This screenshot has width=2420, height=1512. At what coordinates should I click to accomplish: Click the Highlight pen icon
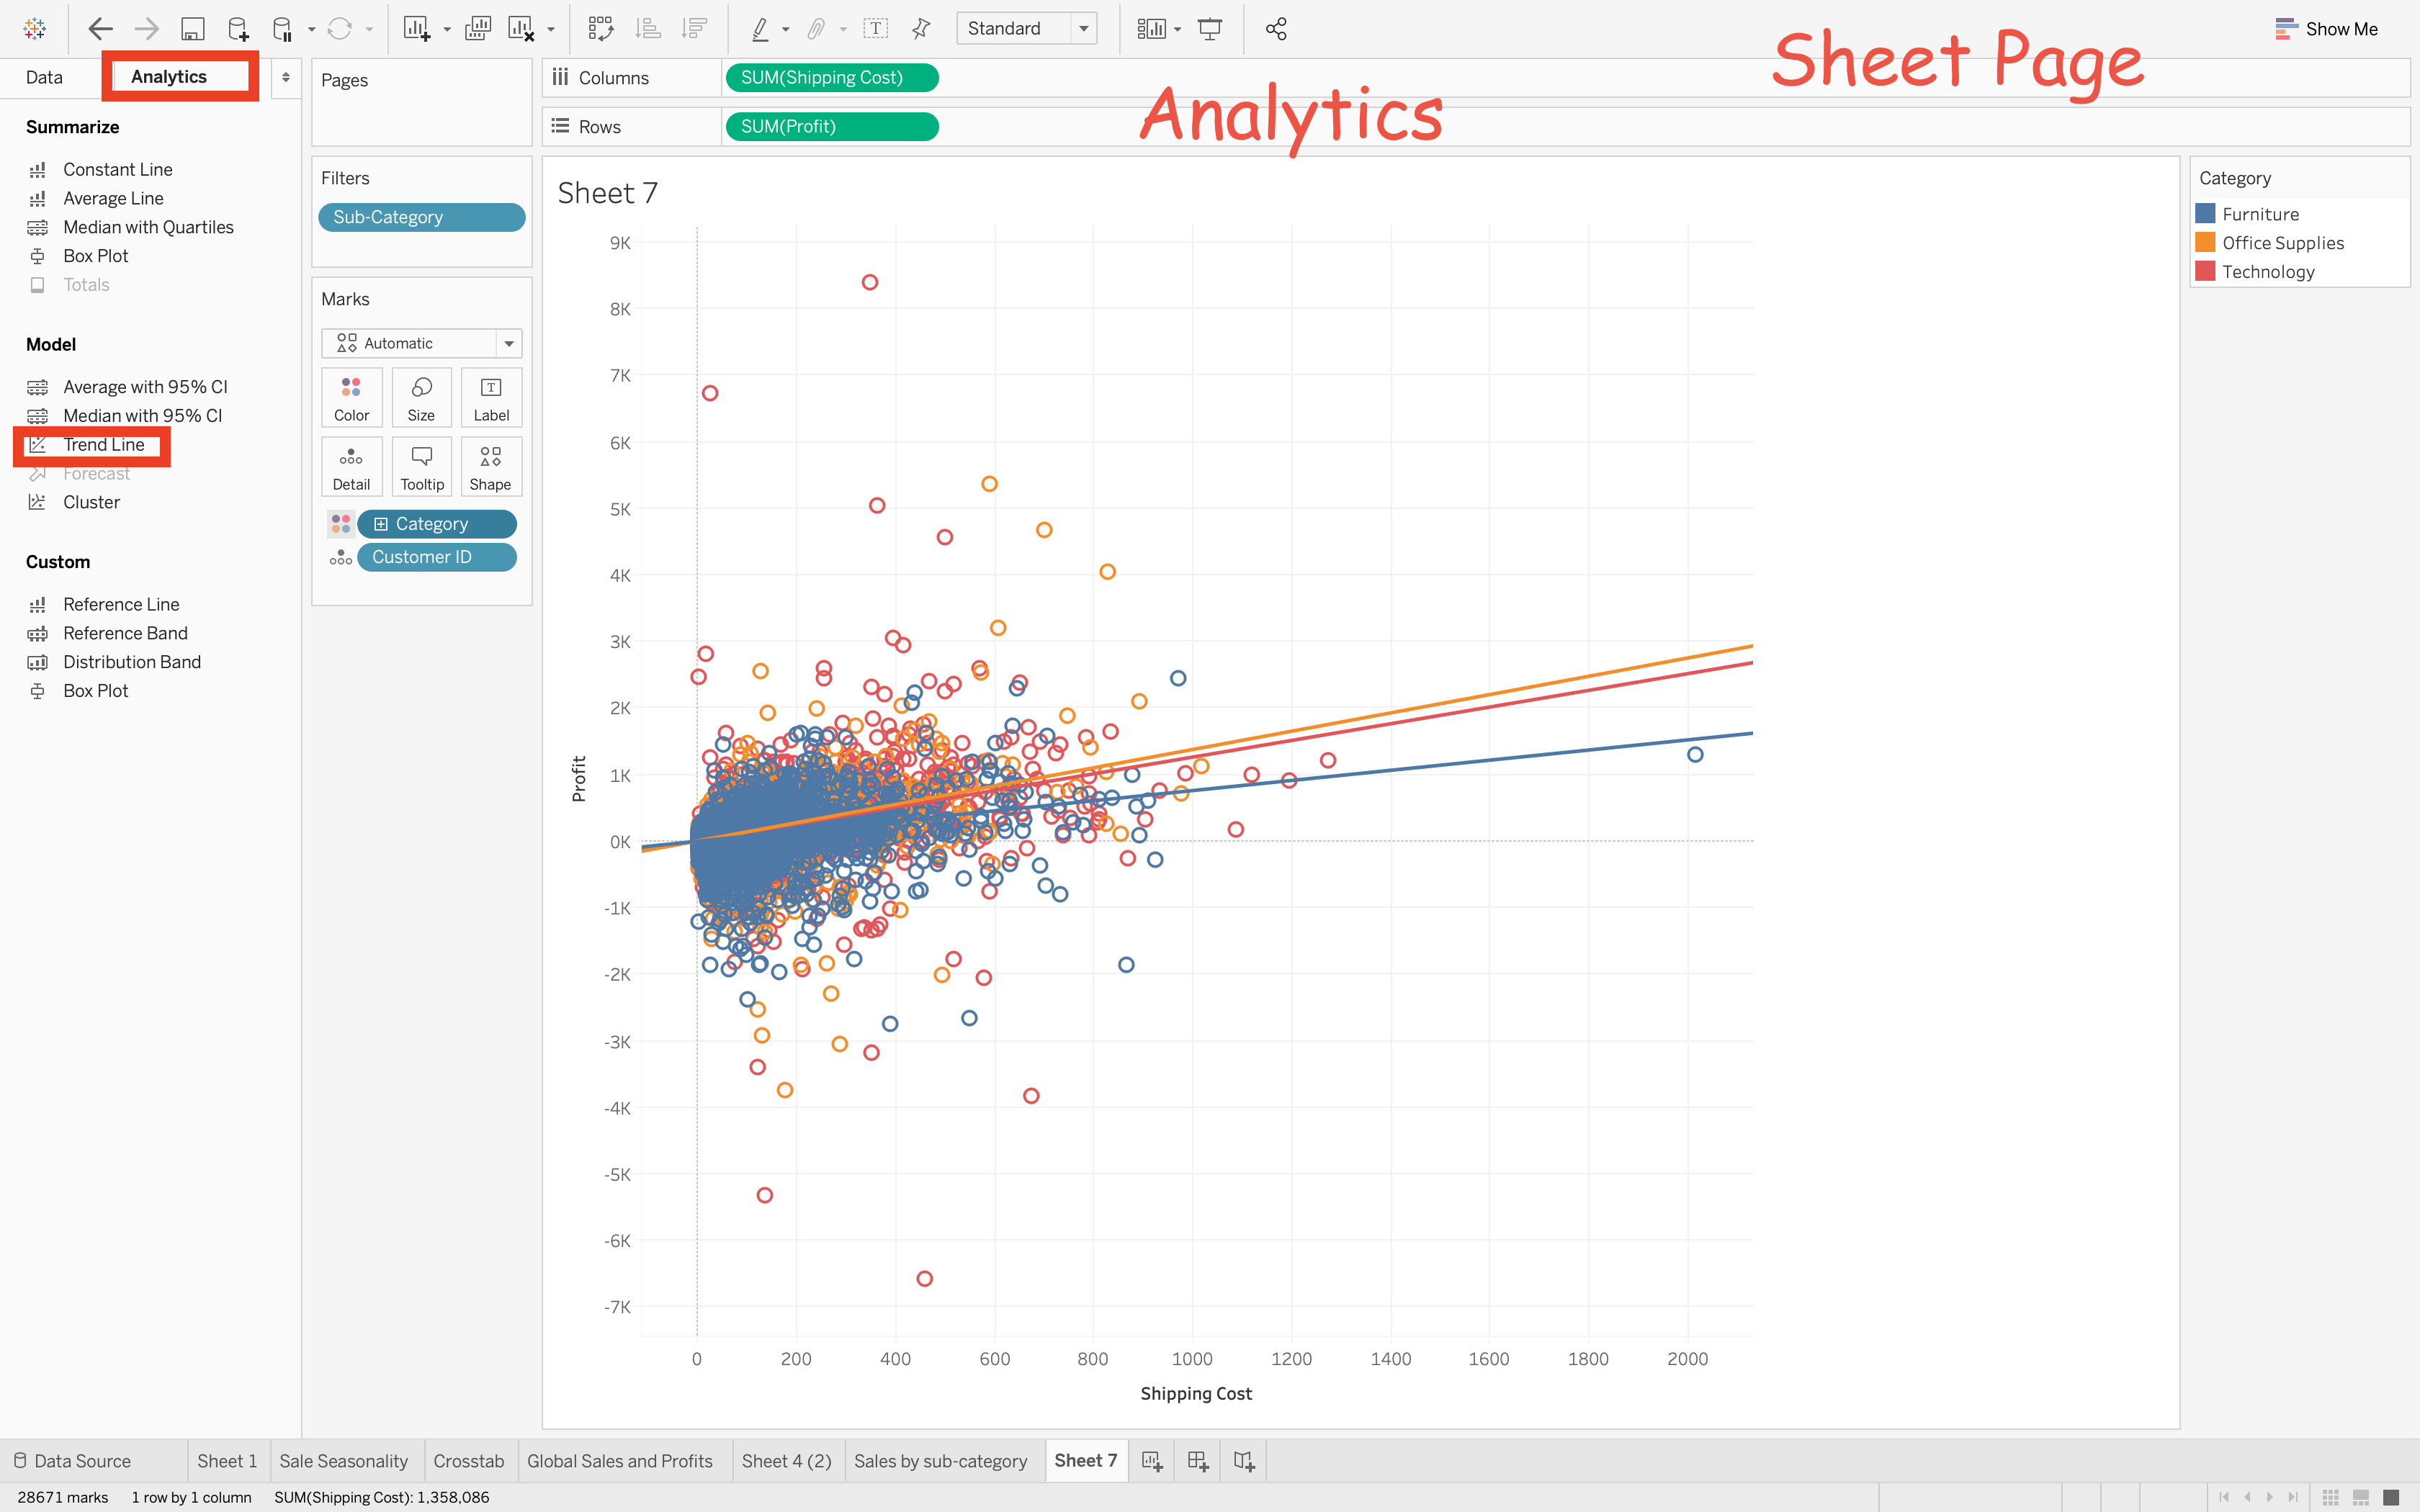click(760, 29)
